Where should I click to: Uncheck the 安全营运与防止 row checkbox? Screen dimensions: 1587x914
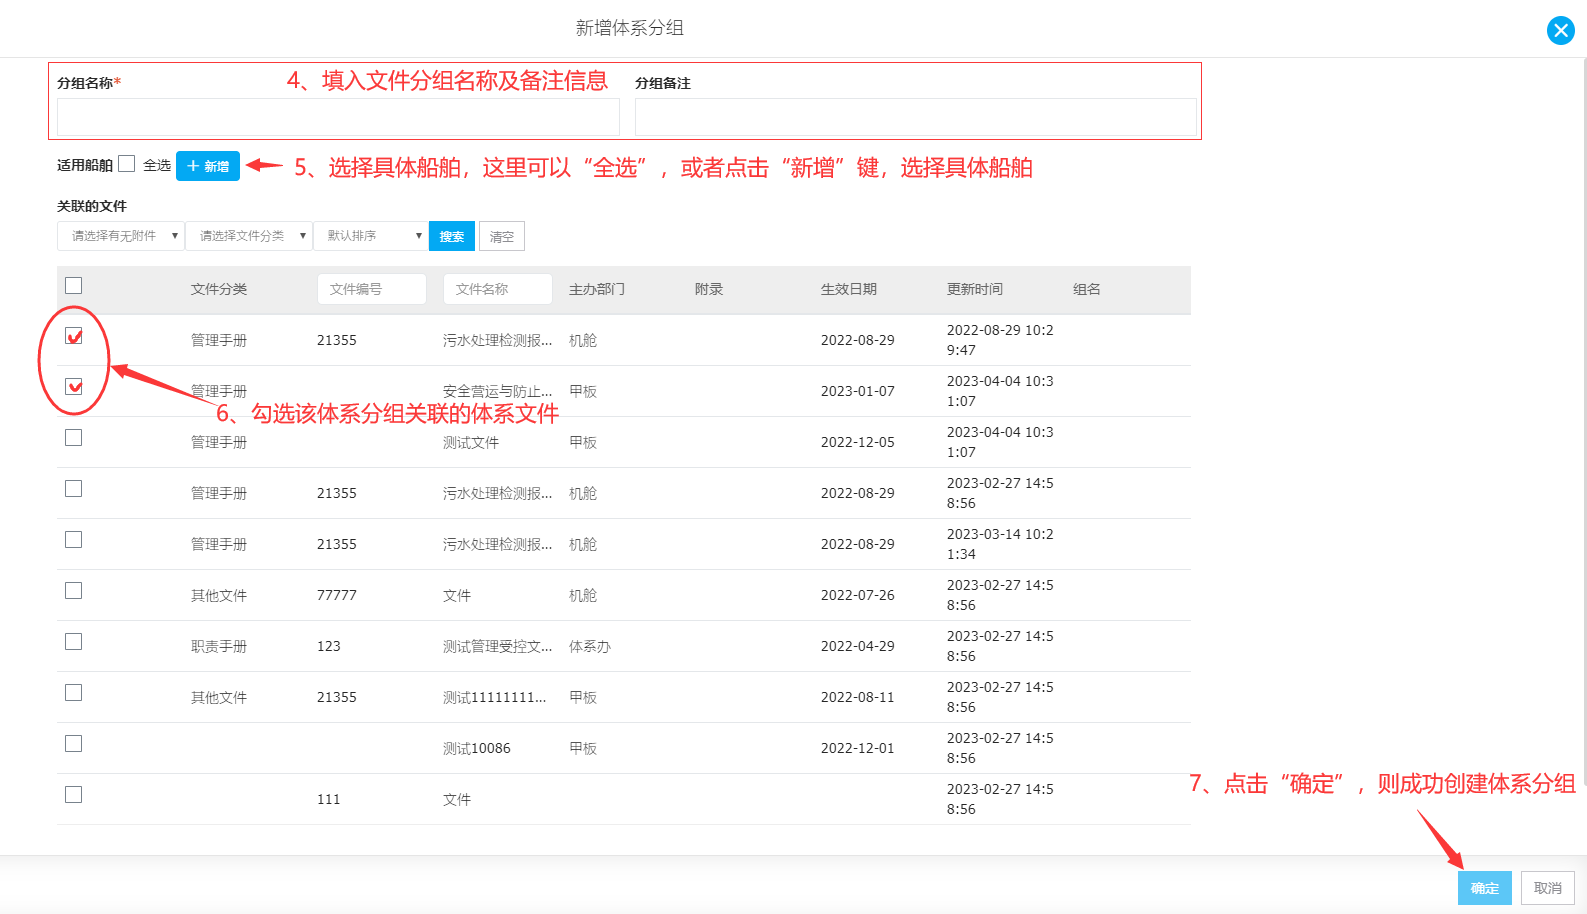(x=73, y=386)
